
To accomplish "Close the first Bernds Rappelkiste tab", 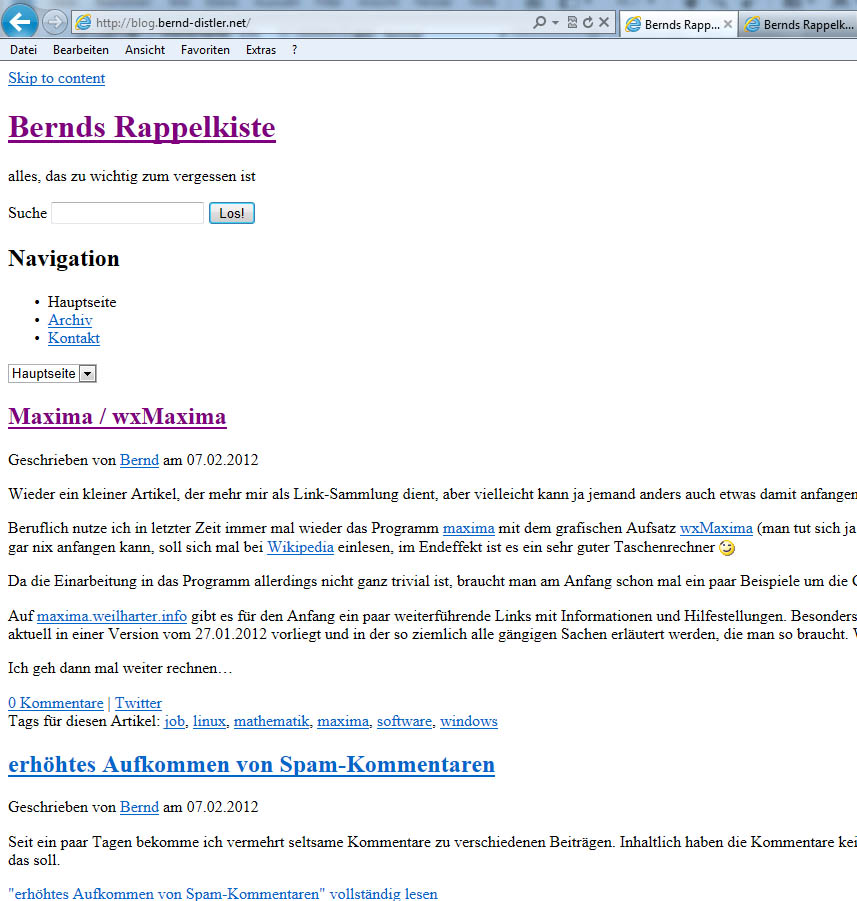I will click(x=728, y=25).
